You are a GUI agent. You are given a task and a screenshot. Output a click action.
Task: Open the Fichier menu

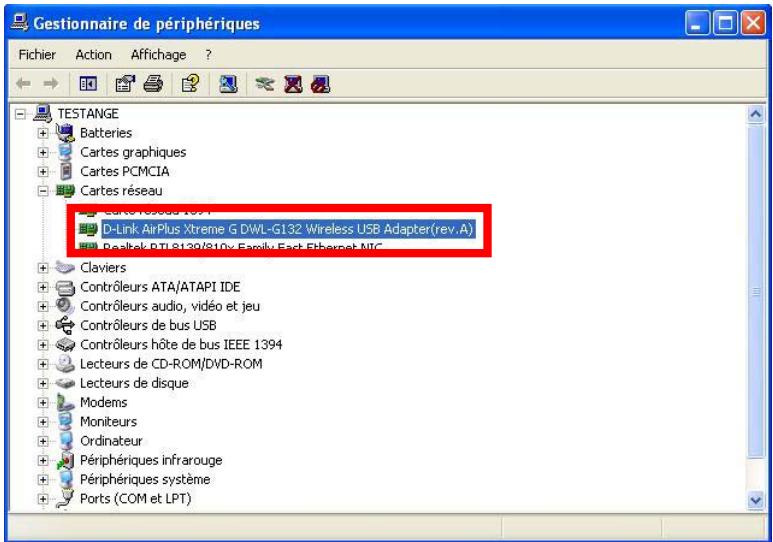coord(37,54)
